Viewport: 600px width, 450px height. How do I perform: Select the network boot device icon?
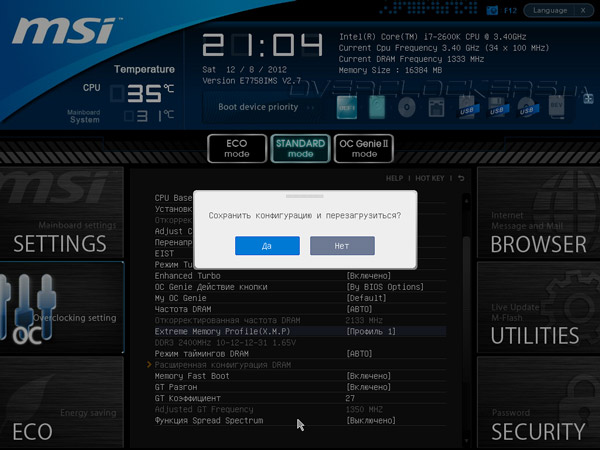436,108
